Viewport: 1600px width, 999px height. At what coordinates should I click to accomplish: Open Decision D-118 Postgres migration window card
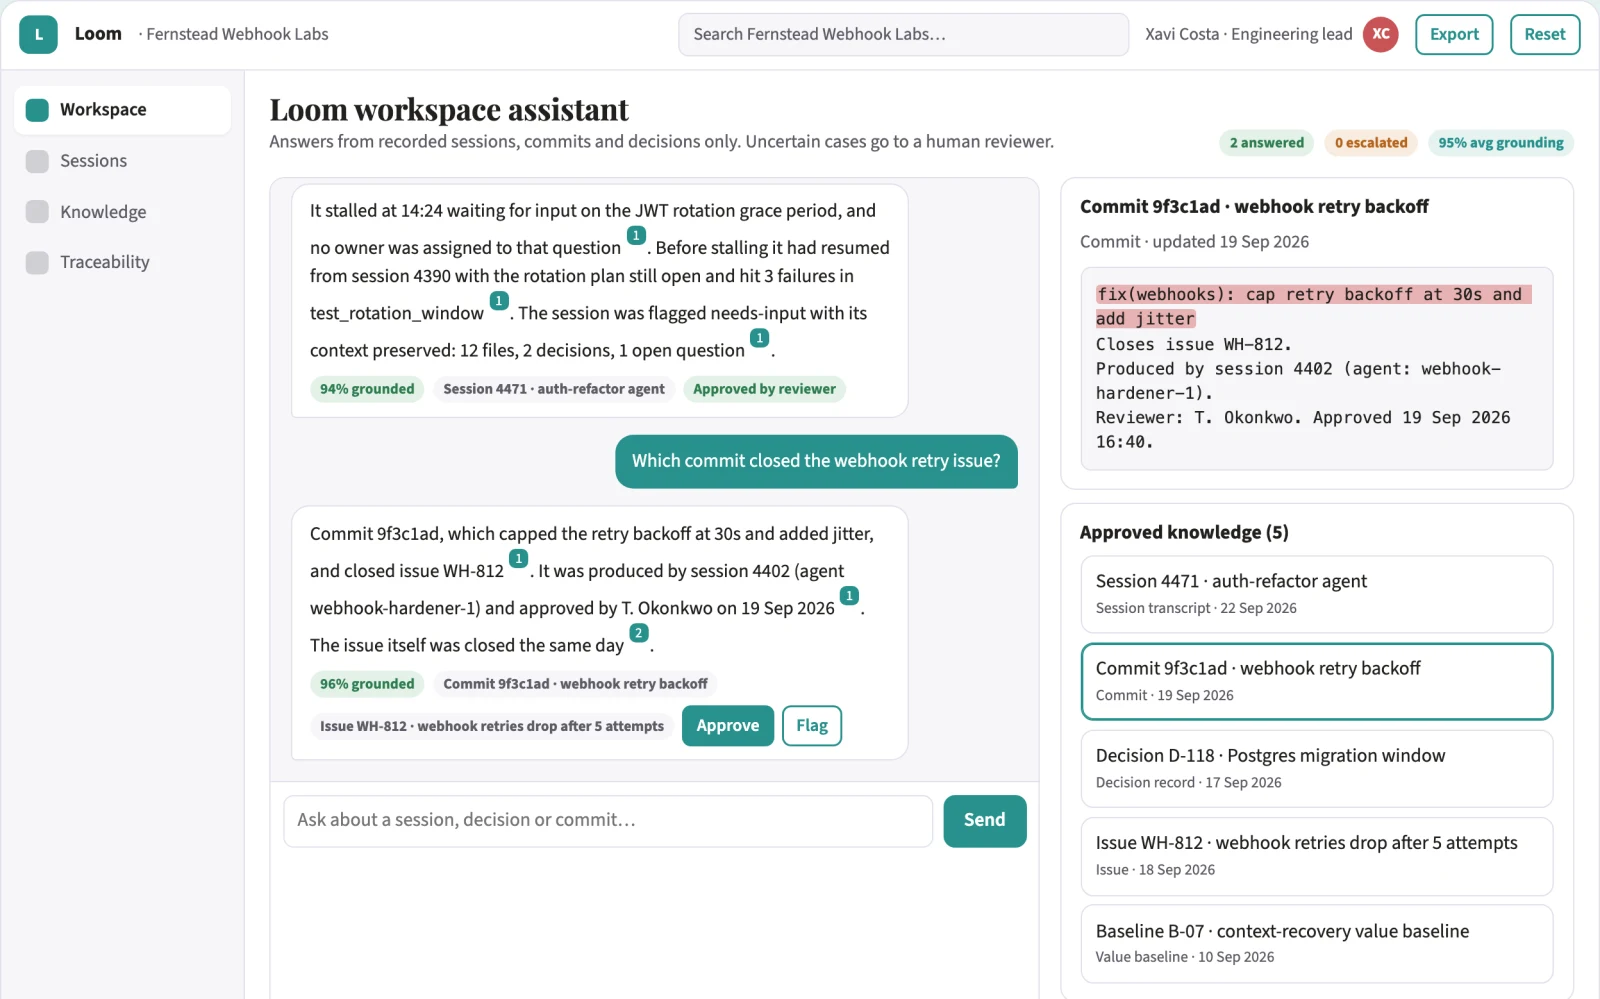1317,769
